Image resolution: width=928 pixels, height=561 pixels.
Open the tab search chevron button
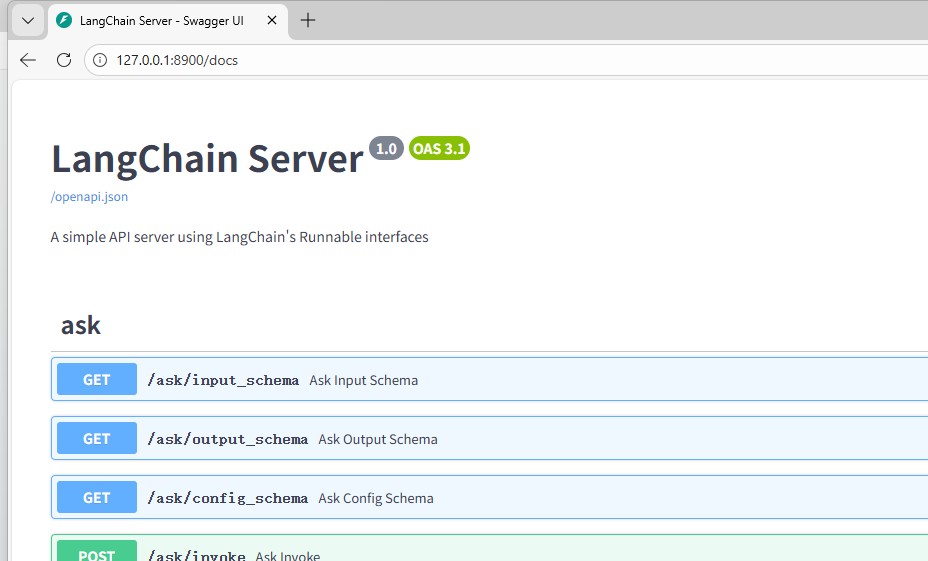click(27, 20)
